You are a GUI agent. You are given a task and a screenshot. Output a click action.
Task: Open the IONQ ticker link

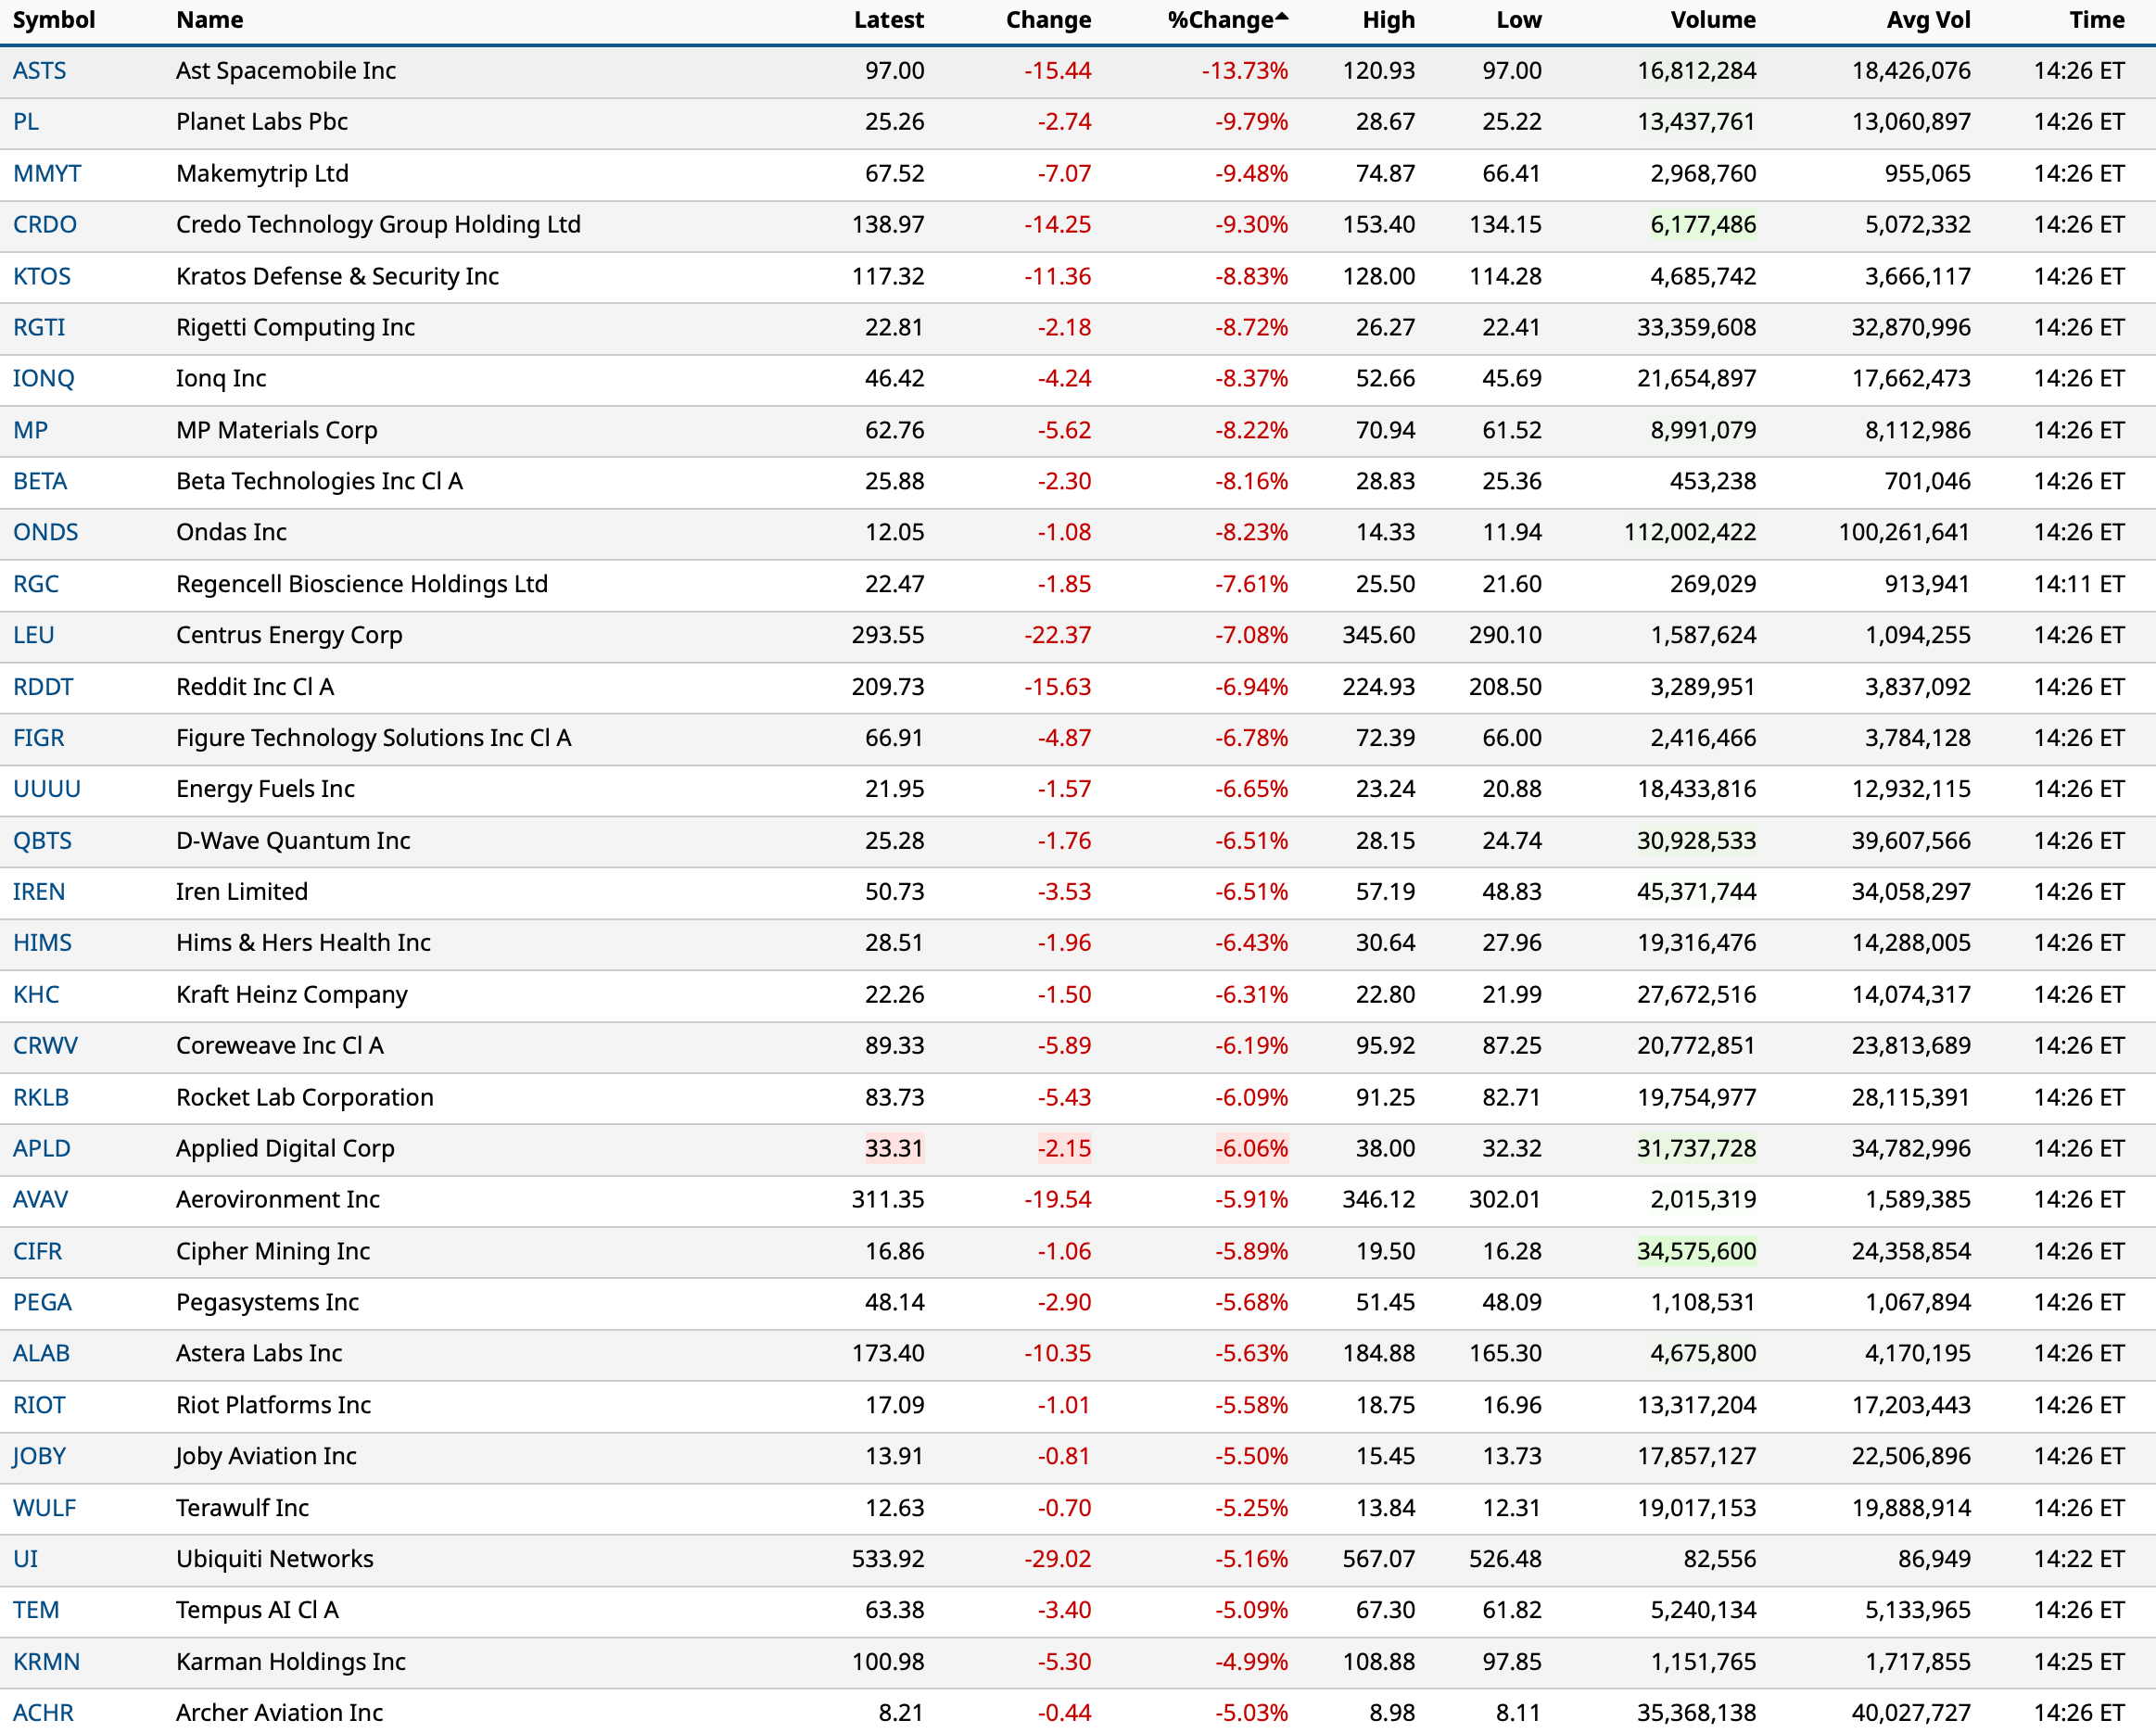(x=43, y=379)
